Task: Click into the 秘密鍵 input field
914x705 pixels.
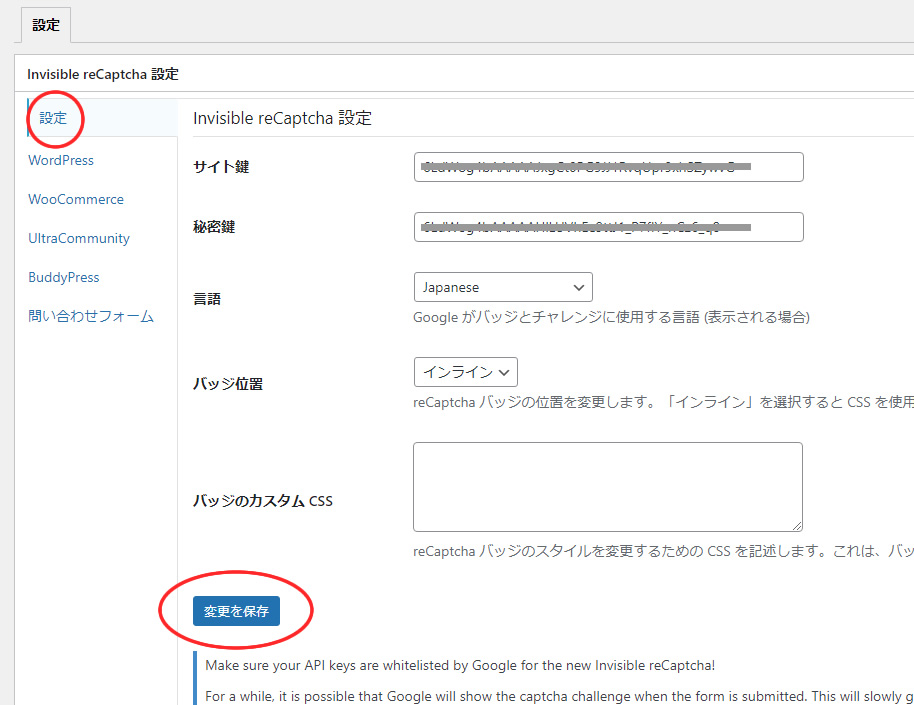Action: (x=609, y=227)
